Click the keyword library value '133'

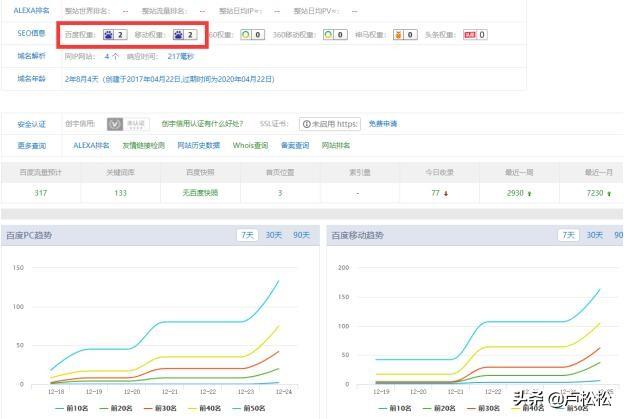(120, 193)
